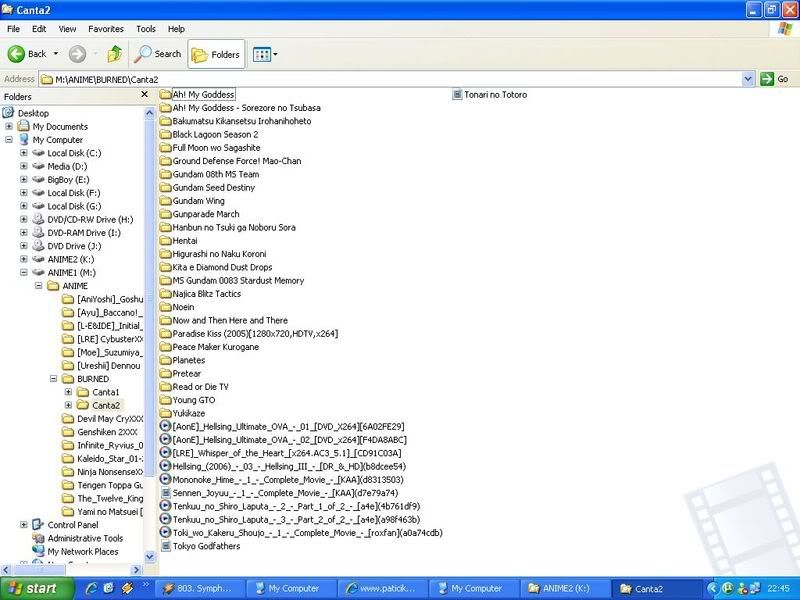
Task: Select Noein folder icon
Action: click(x=165, y=307)
